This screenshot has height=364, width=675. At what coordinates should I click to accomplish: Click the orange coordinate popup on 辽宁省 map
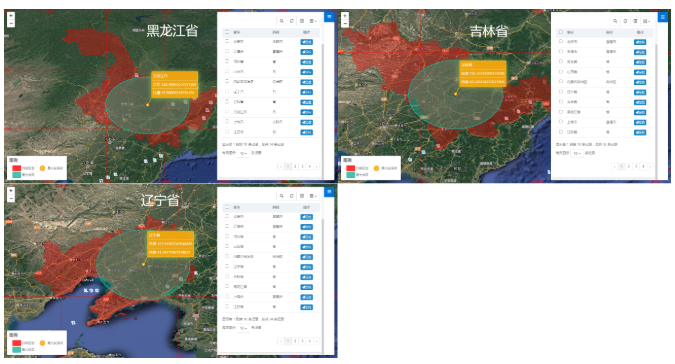[x=170, y=244]
